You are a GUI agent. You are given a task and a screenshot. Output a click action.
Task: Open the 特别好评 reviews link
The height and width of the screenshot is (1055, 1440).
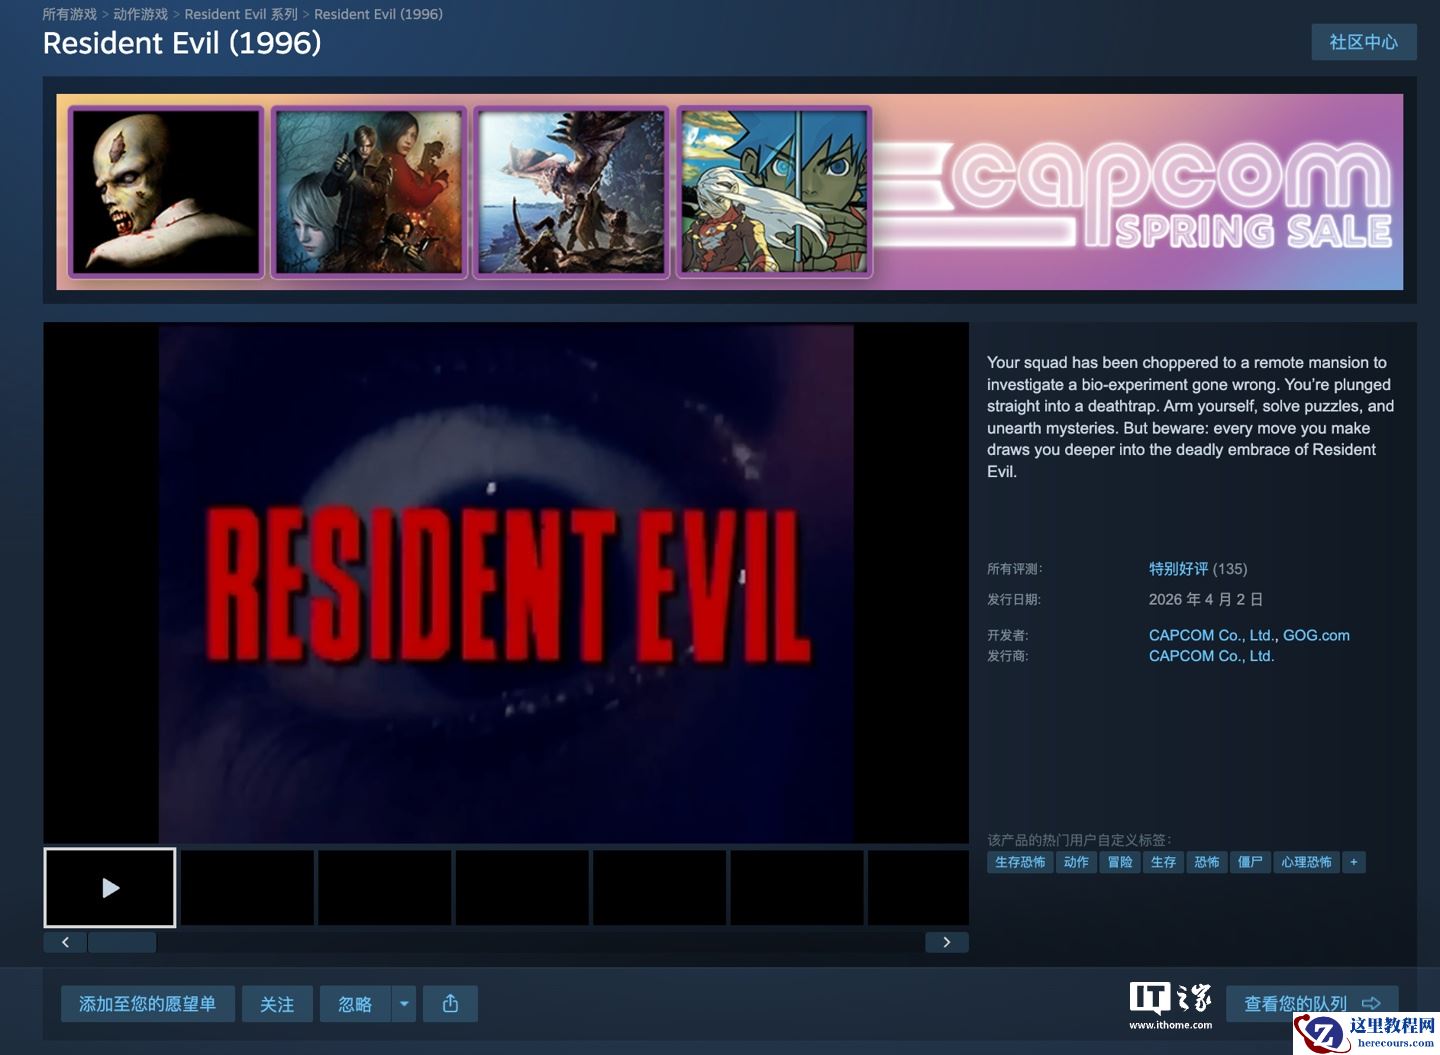(x=1178, y=569)
